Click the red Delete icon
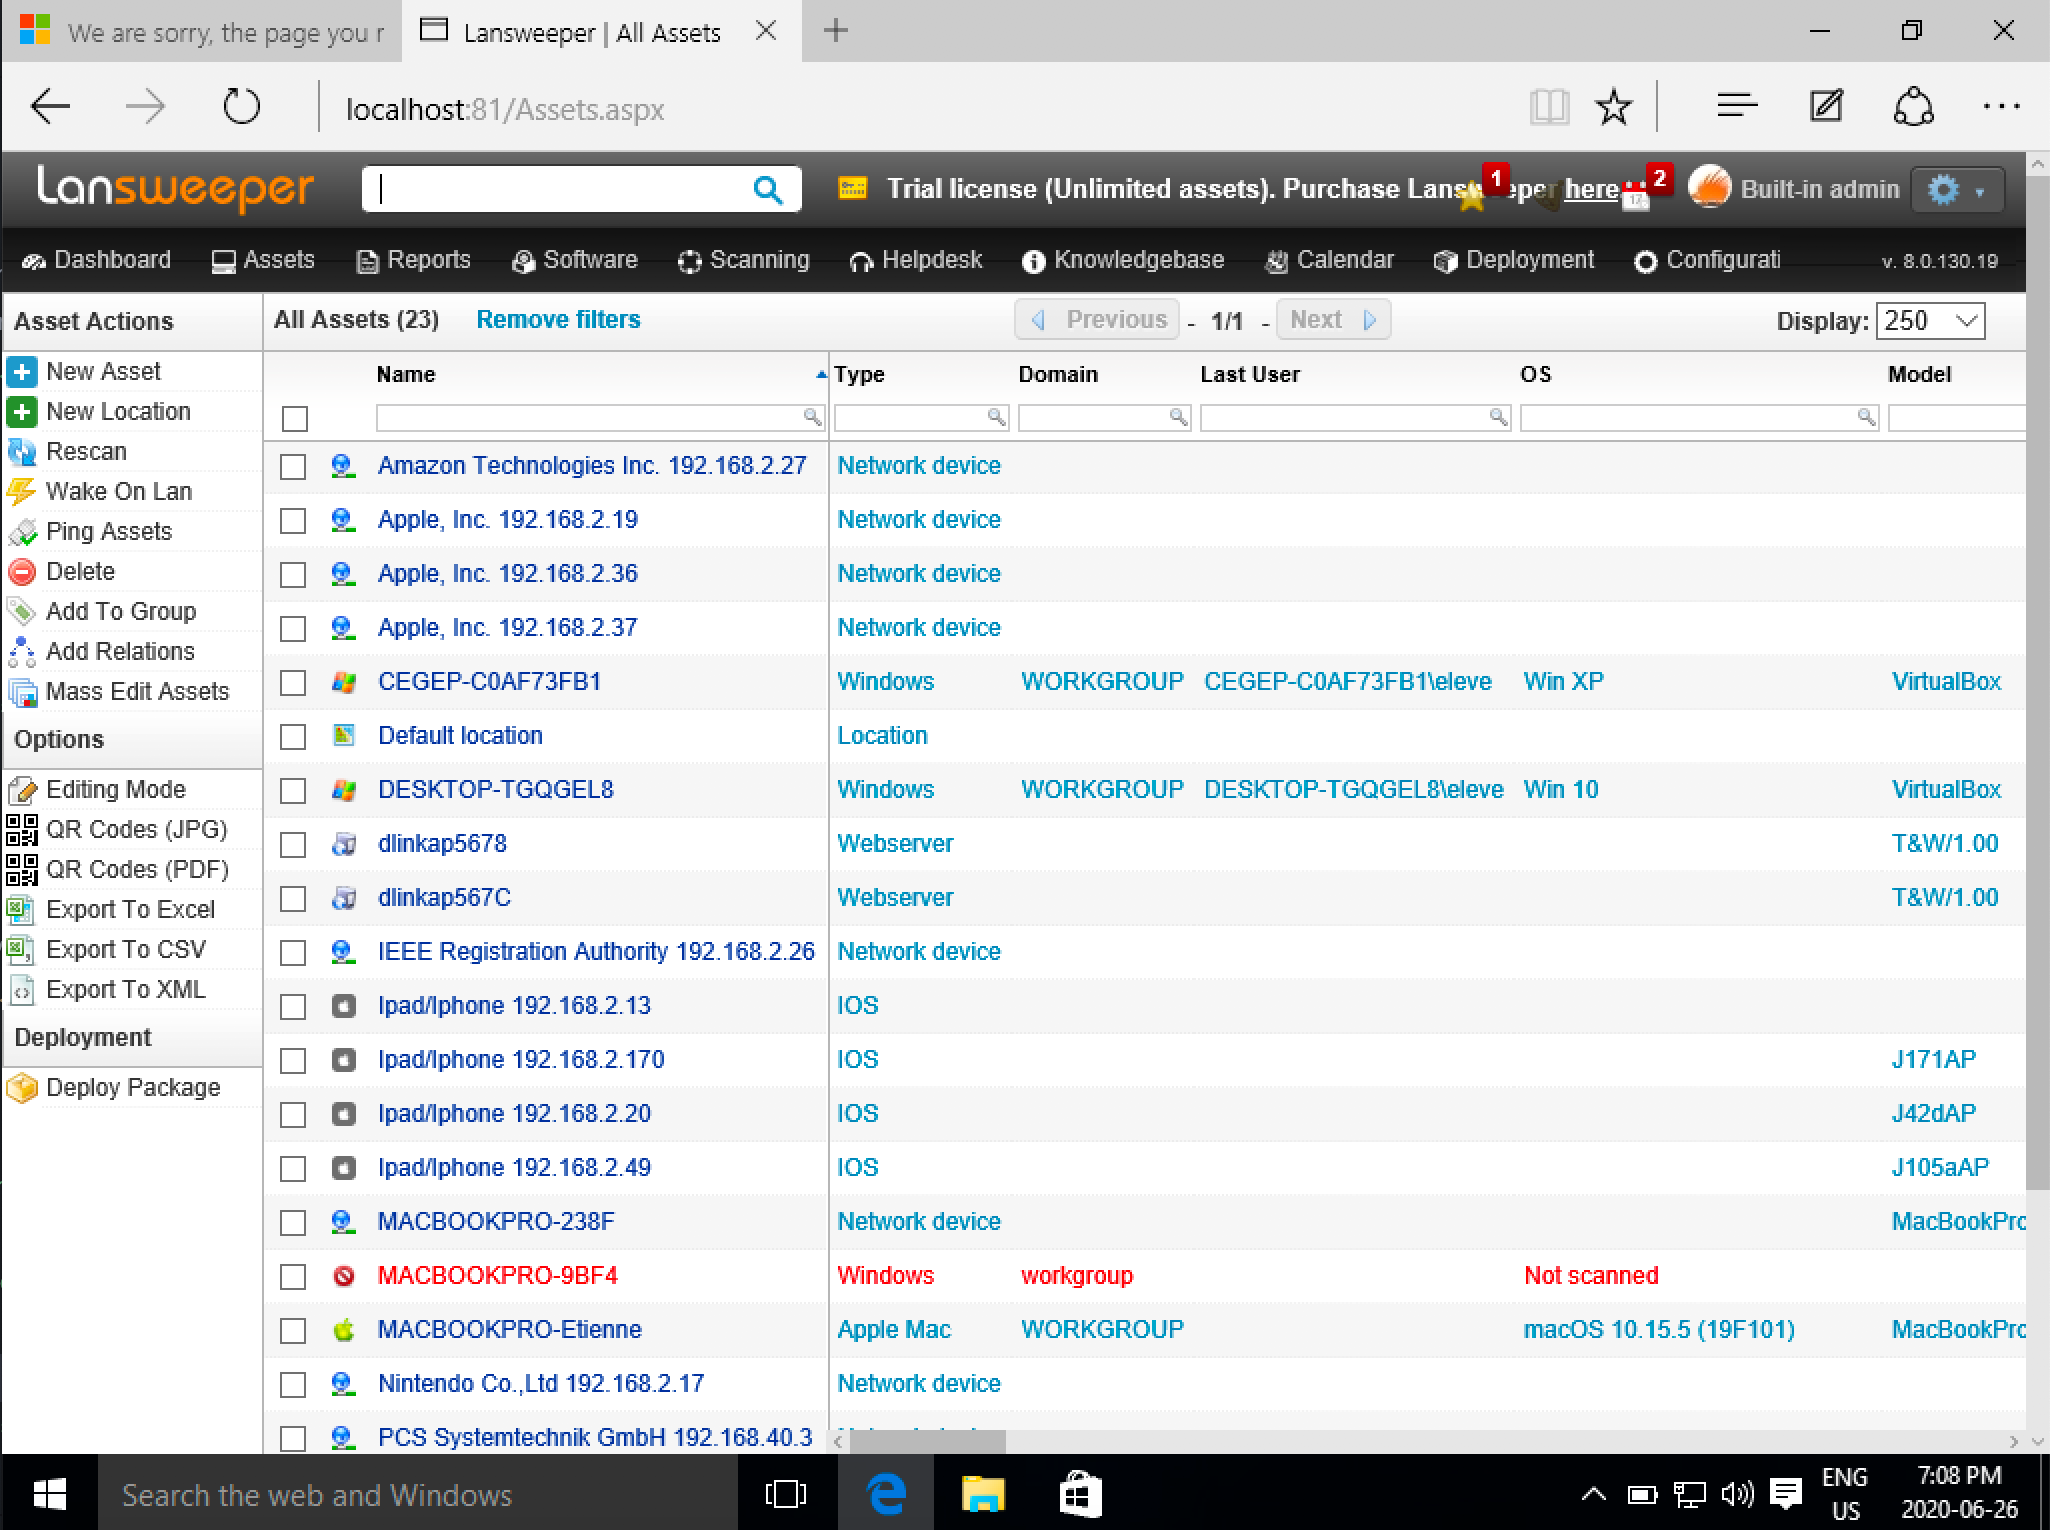Screen dimensions: 2050x1530 [x=22, y=572]
